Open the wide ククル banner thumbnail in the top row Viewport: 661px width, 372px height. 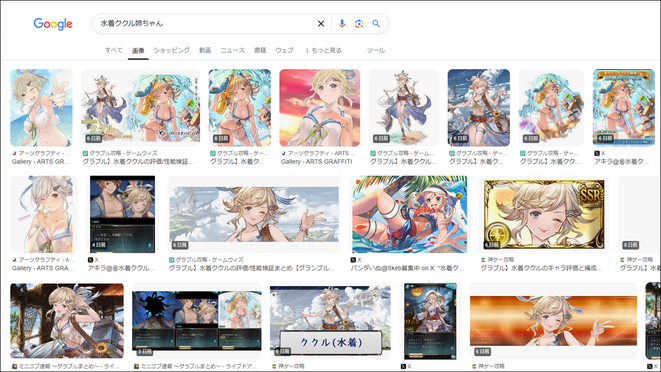point(140,108)
